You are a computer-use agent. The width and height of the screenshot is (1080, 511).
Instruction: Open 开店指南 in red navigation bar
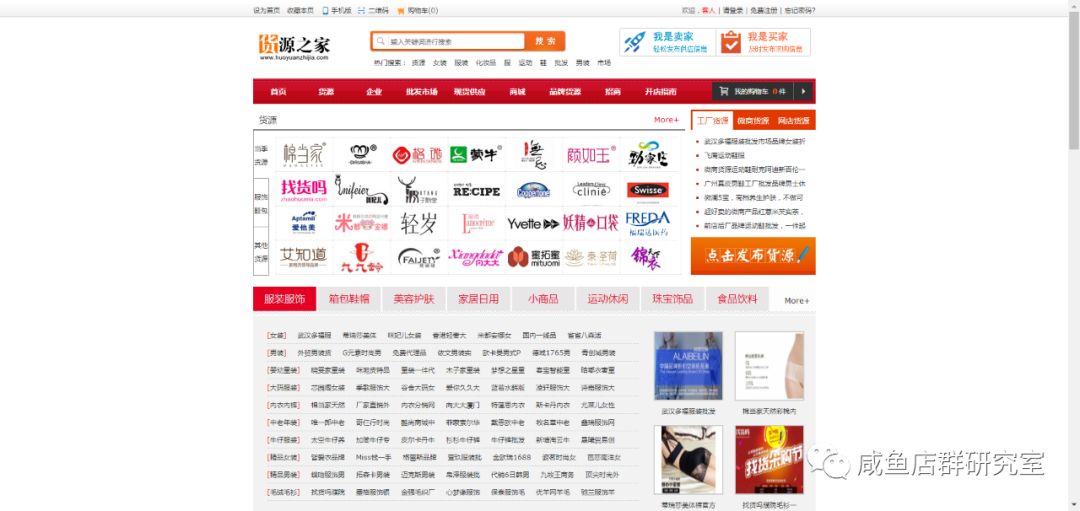[x=661, y=92]
